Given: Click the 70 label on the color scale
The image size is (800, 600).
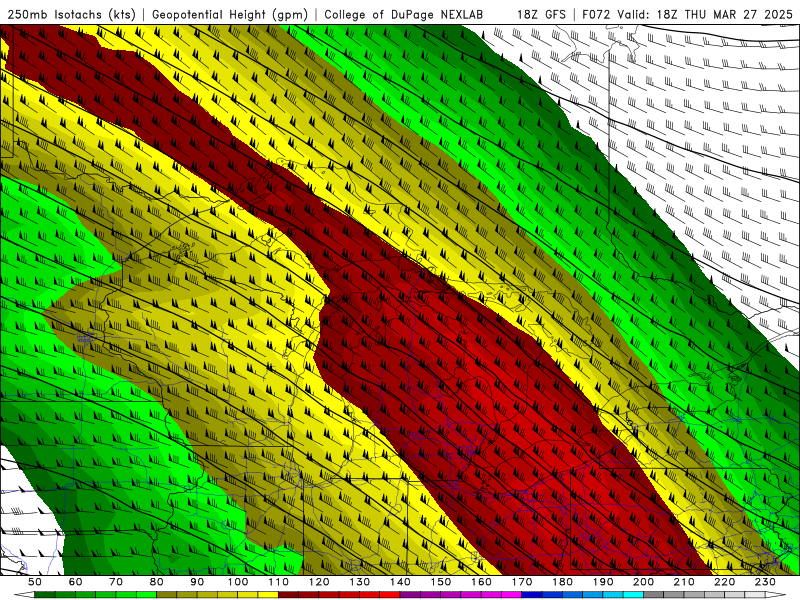Looking at the screenshot, I should 116,582.
